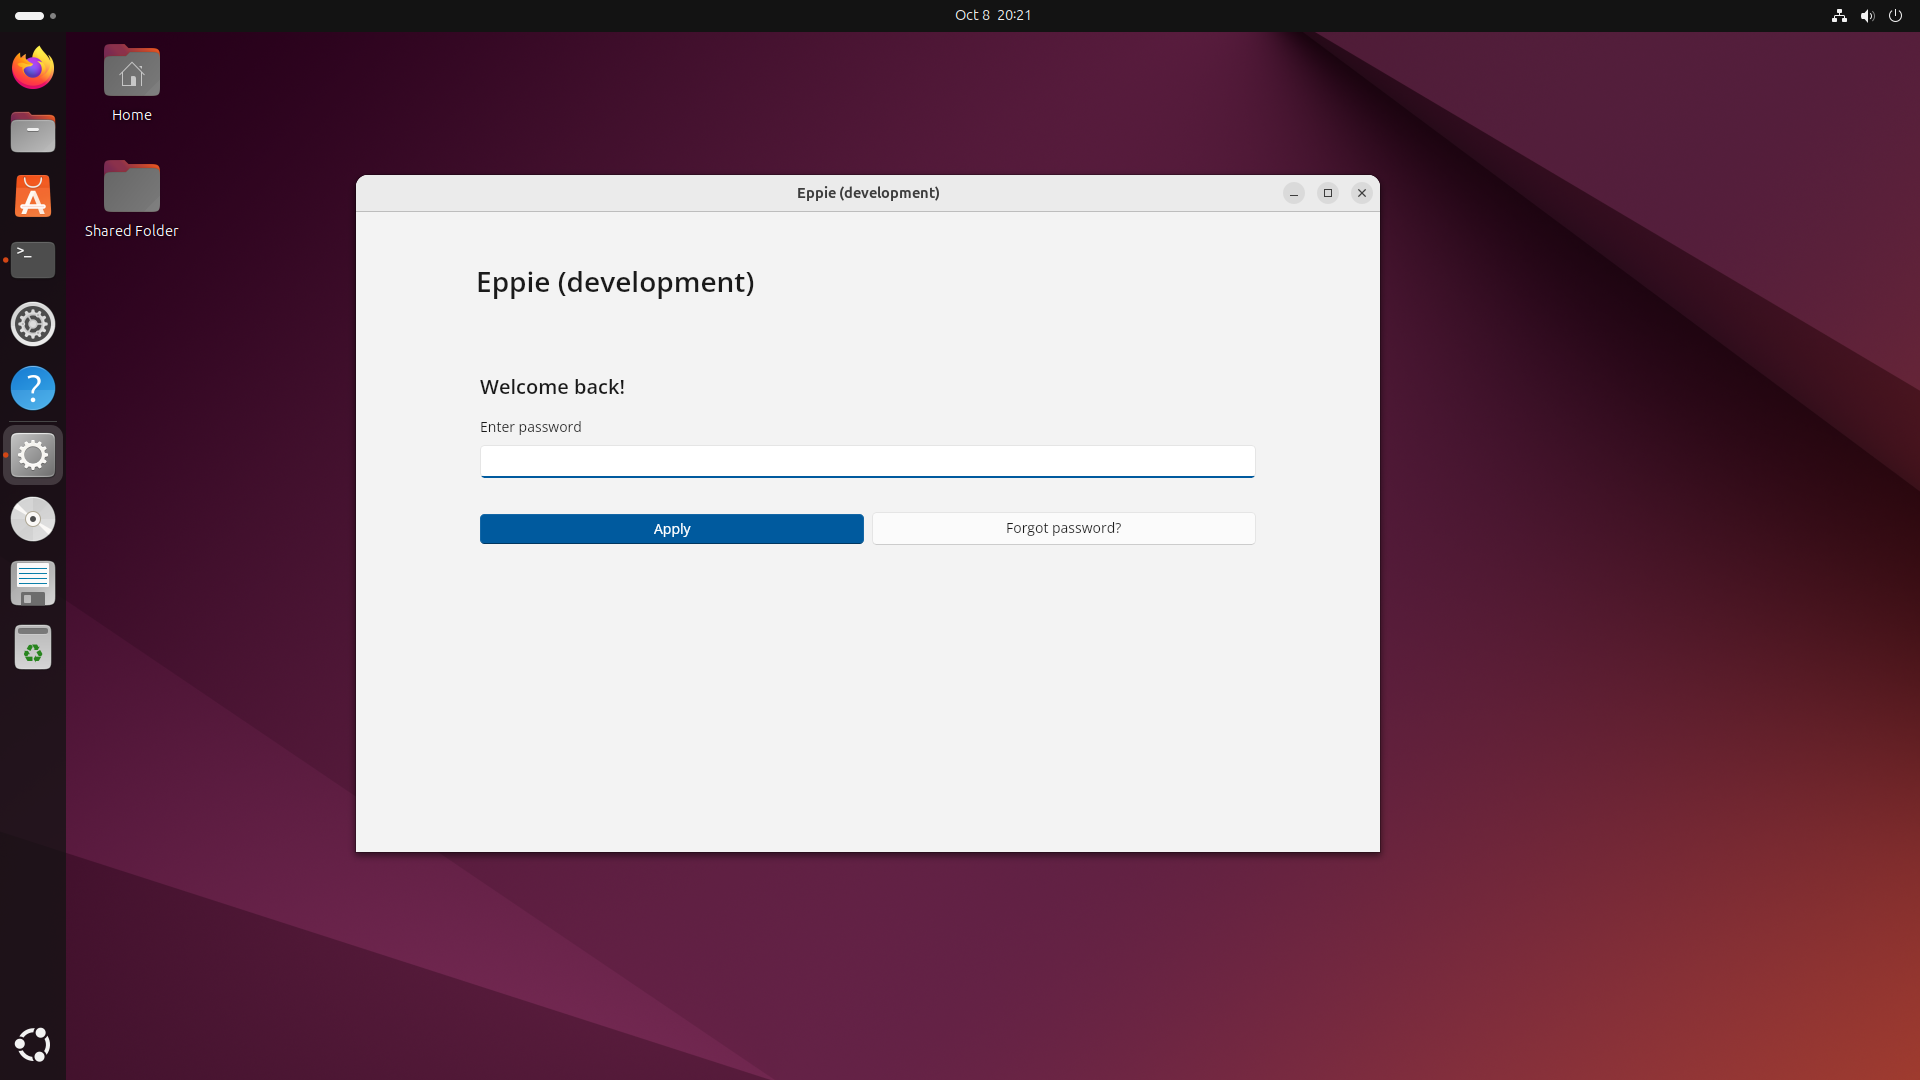Open the power menu in the top bar
1920x1080 pixels.
click(x=1896, y=16)
